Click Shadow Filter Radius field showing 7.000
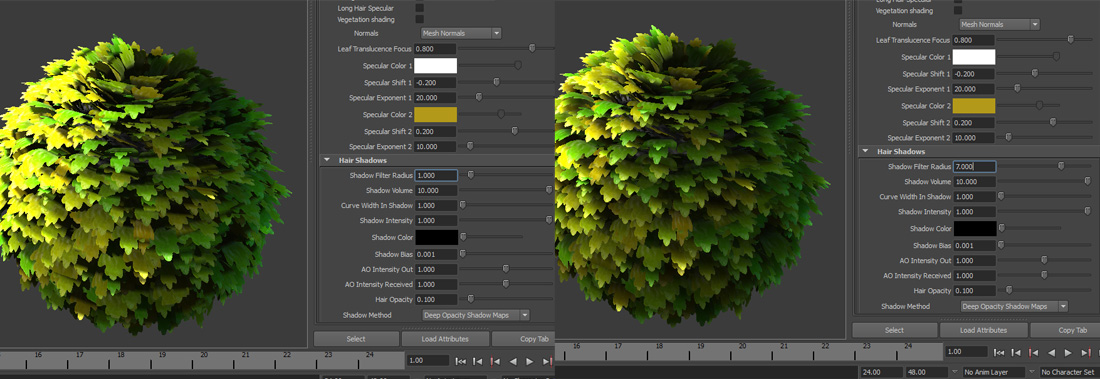The width and height of the screenshot is (1100, 379). (x=974, y=167)
